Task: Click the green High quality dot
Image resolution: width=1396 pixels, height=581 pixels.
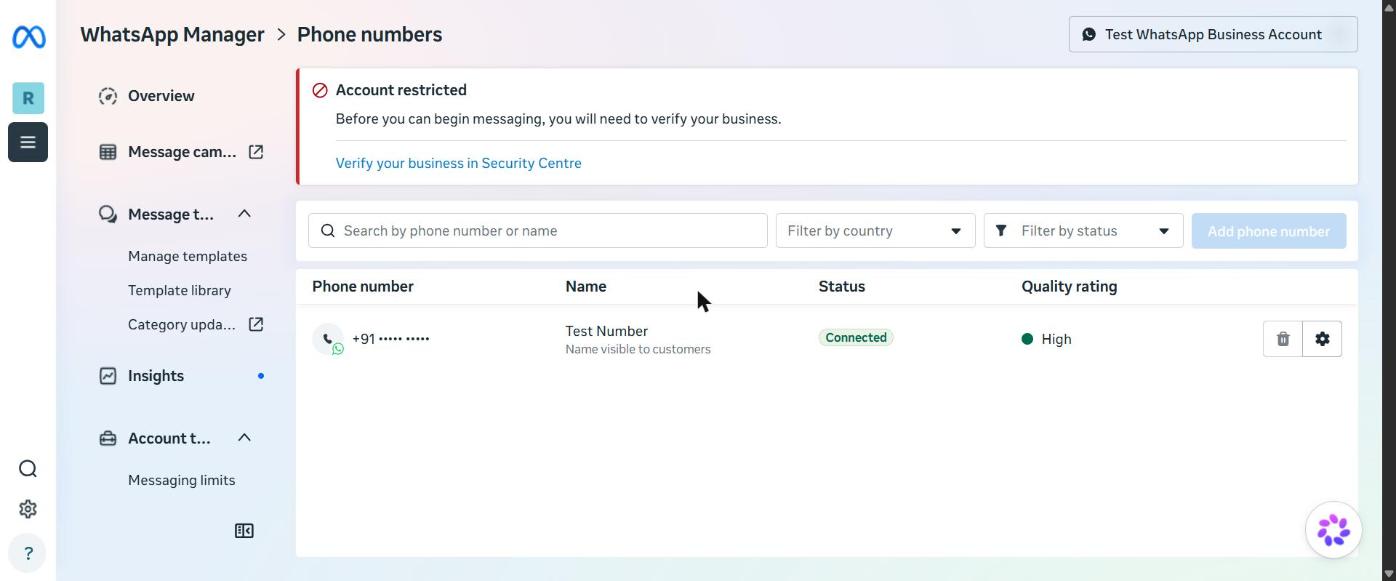Action: click(1027, 339)
